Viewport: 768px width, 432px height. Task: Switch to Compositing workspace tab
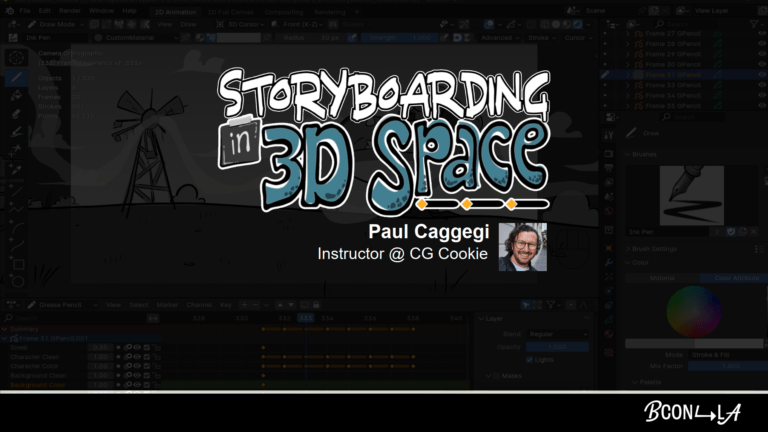coord(284,12)
